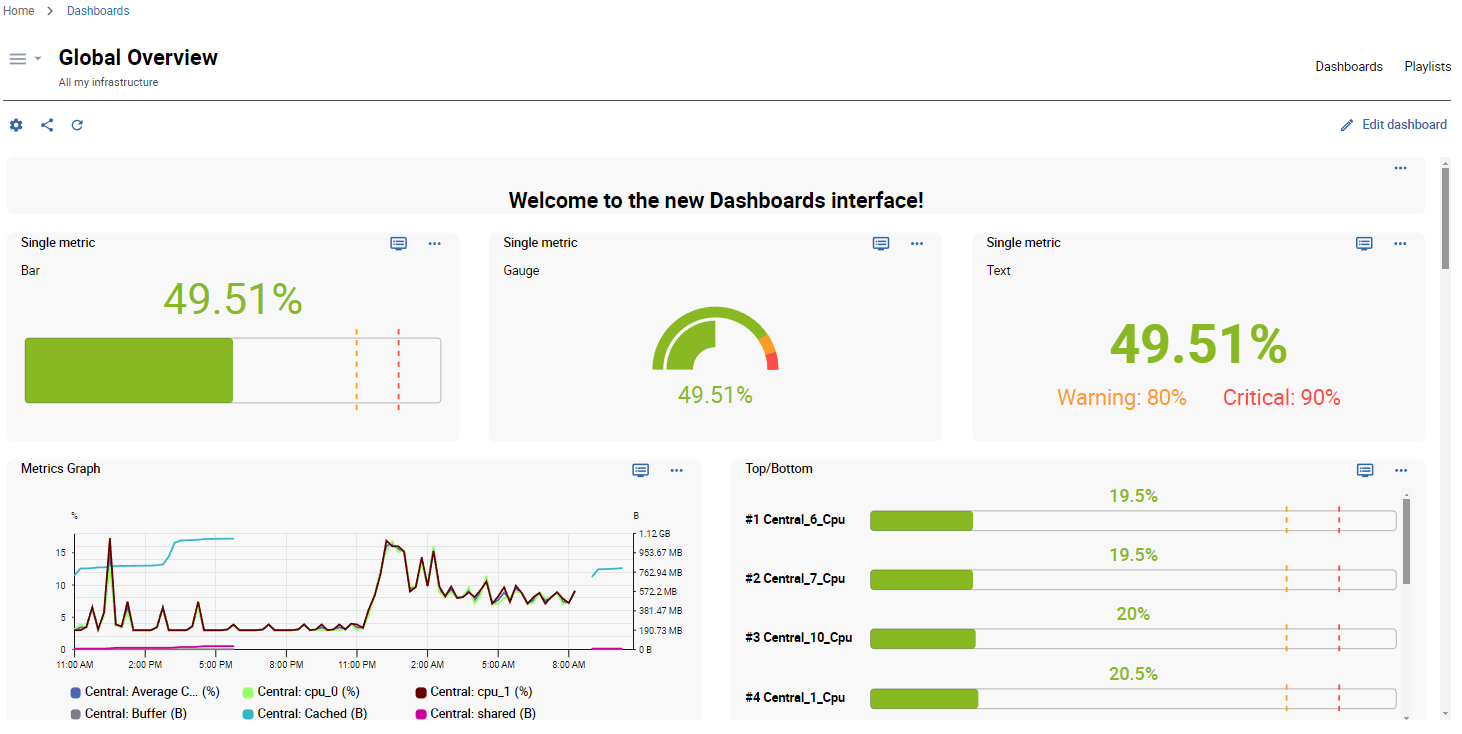Open more actions menu on welcome banner
The width and height of the screenshot is (1462, 734).
coord(1400,168)
